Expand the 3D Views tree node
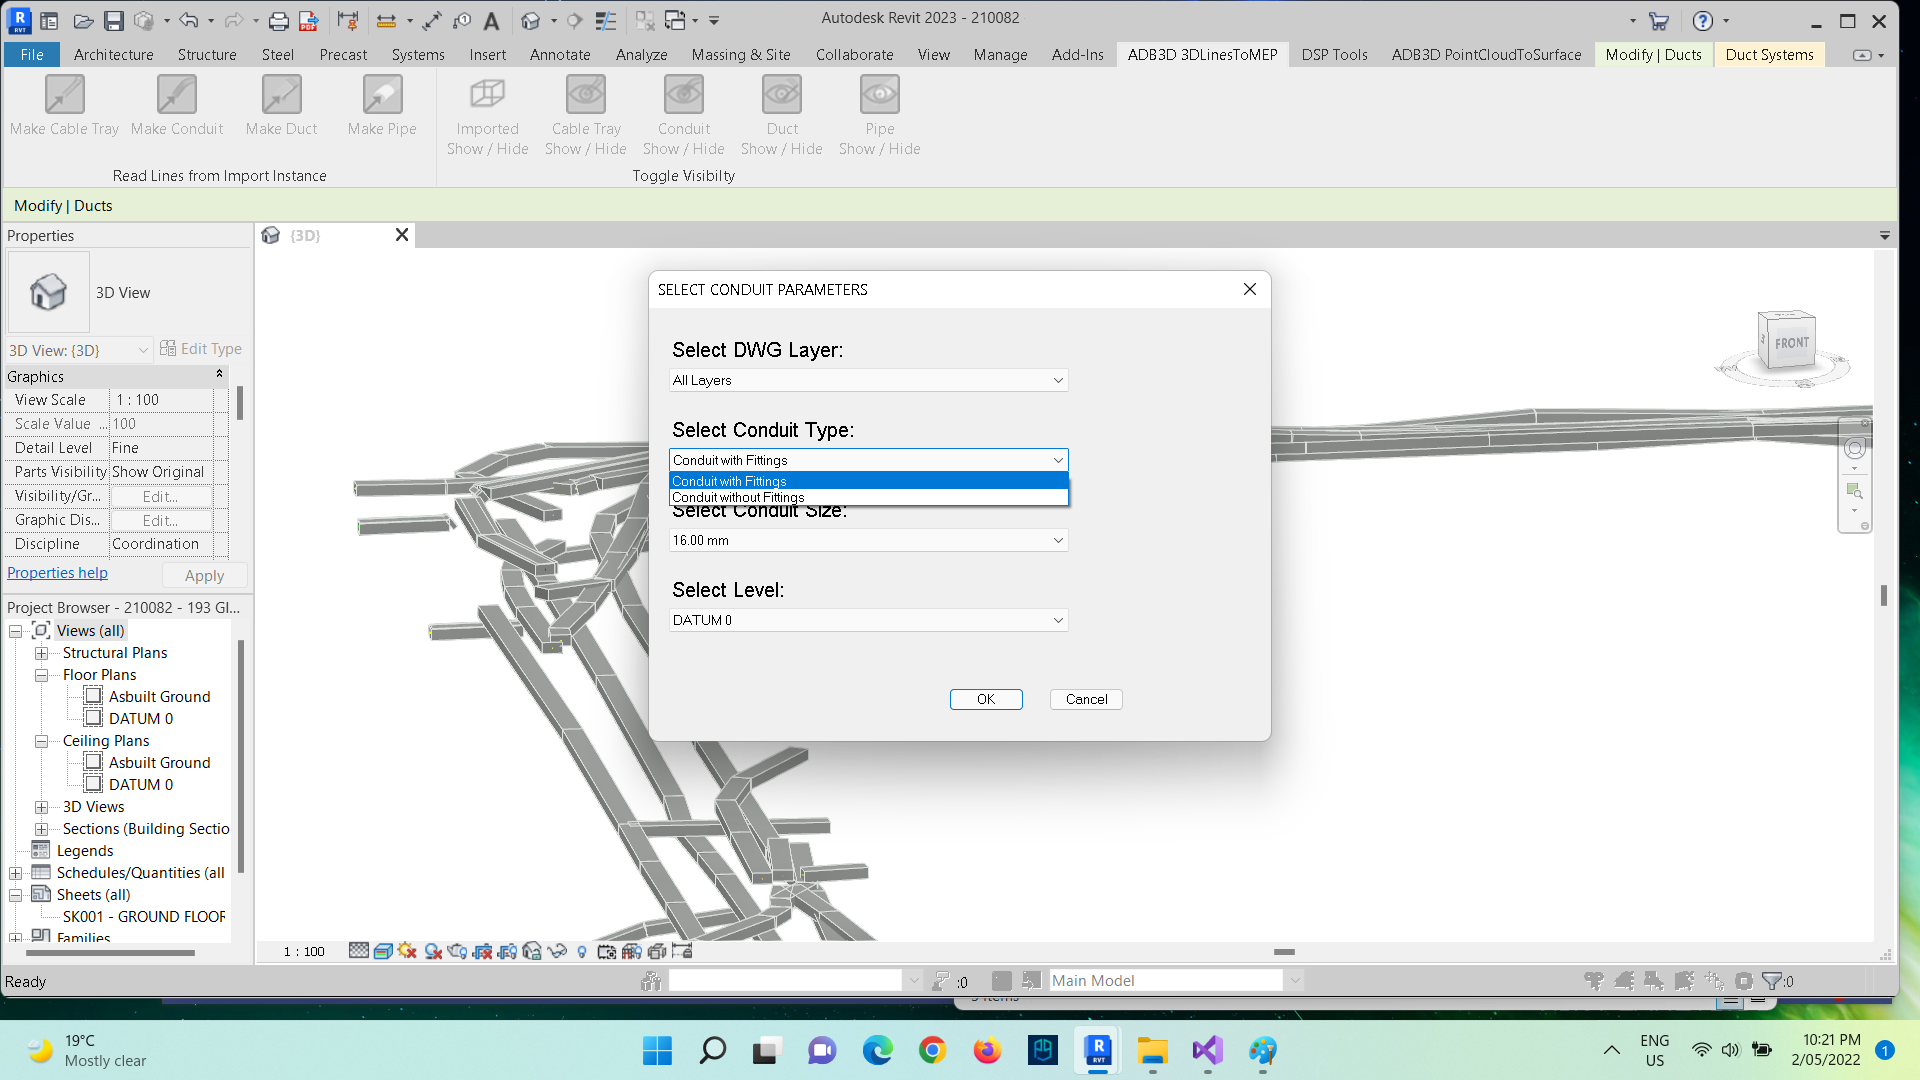Screen dimensions: 1920x1080 point(41,807)
